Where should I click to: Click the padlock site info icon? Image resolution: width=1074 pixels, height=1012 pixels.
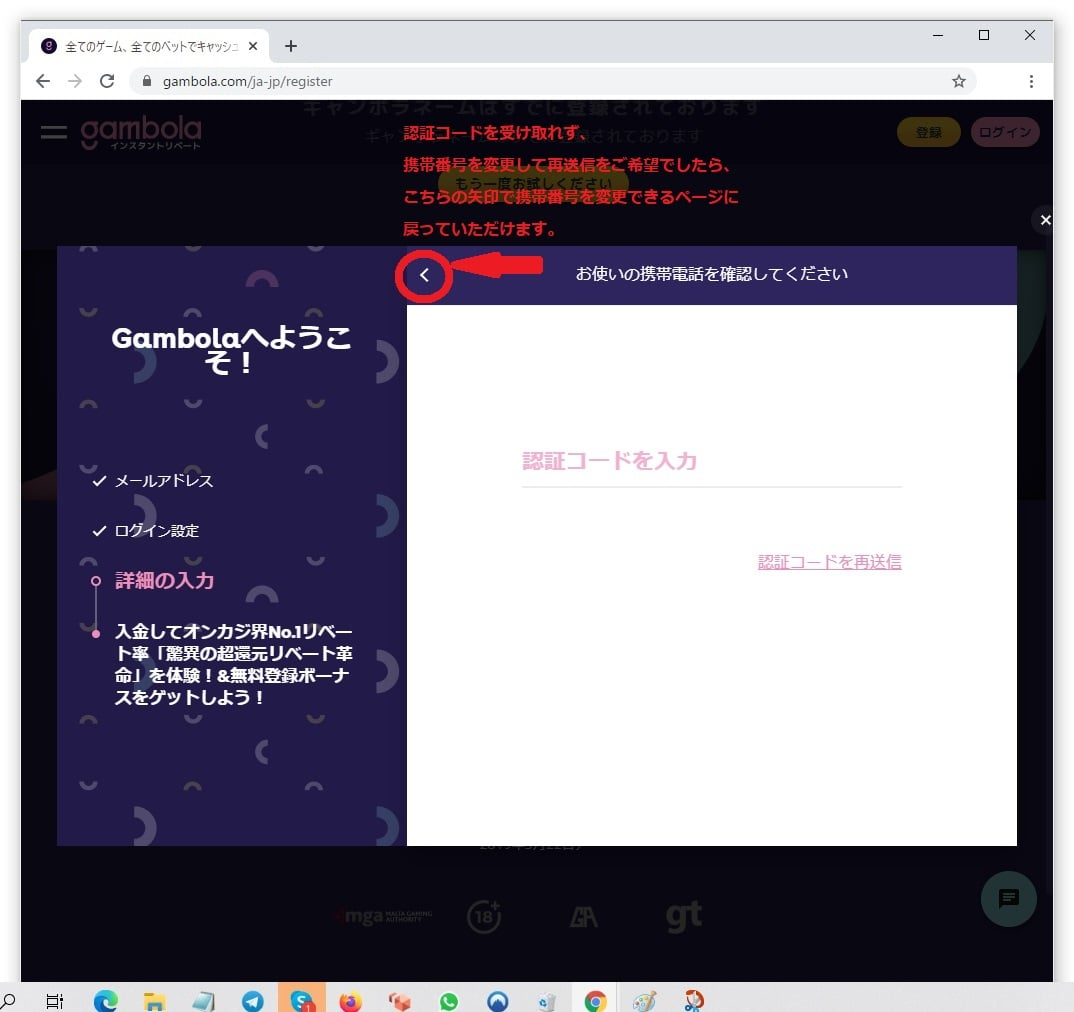tap(147, 81)
